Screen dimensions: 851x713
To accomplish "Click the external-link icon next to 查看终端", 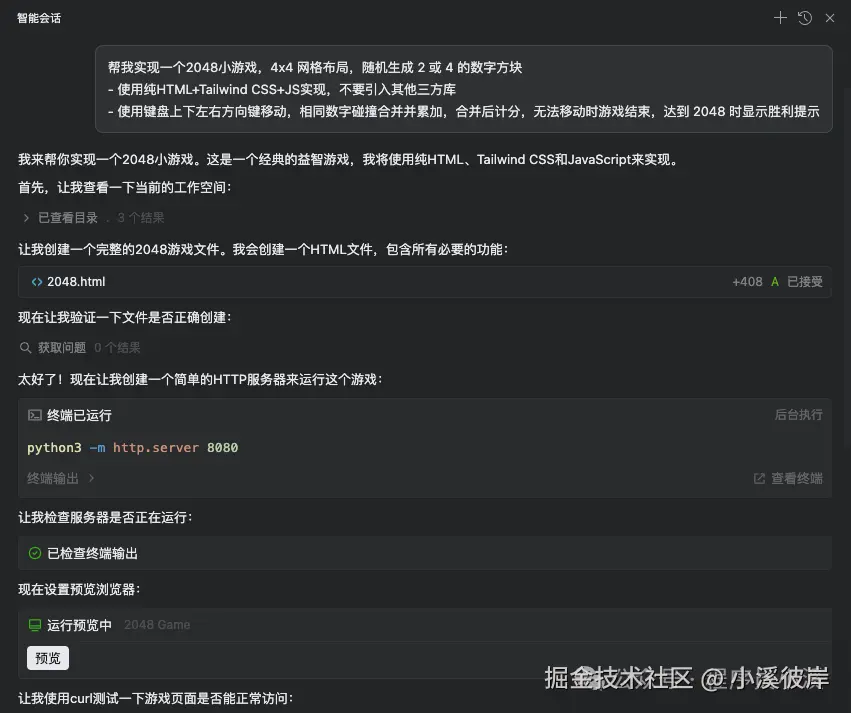I will coord(759,478).
